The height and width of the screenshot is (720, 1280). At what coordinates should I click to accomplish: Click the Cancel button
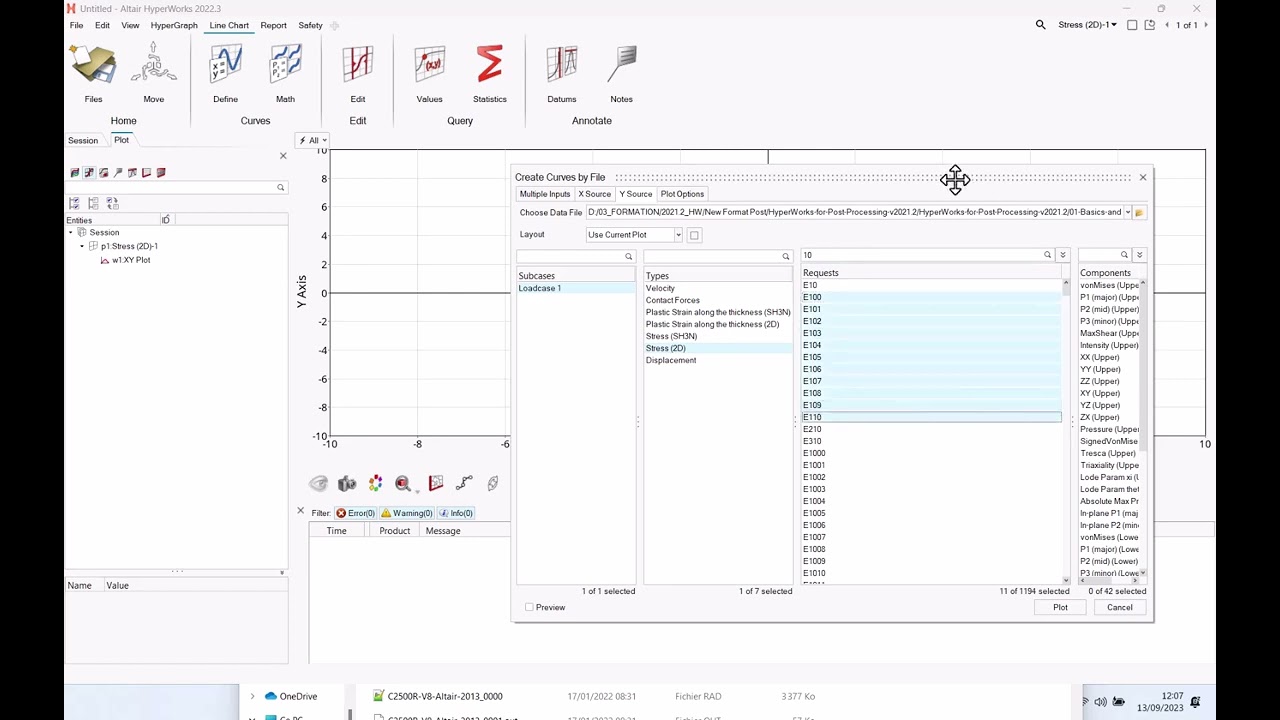1119,607
